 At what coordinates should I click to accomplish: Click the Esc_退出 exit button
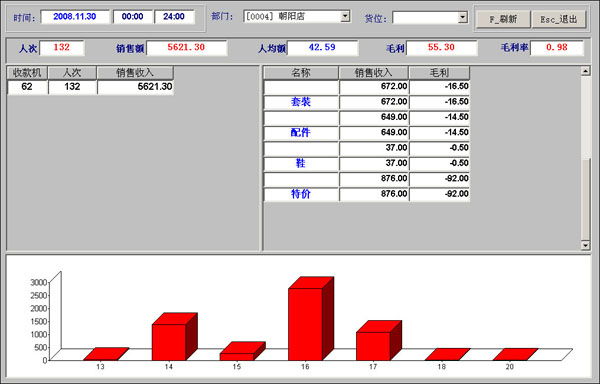[x=559, y=19]
